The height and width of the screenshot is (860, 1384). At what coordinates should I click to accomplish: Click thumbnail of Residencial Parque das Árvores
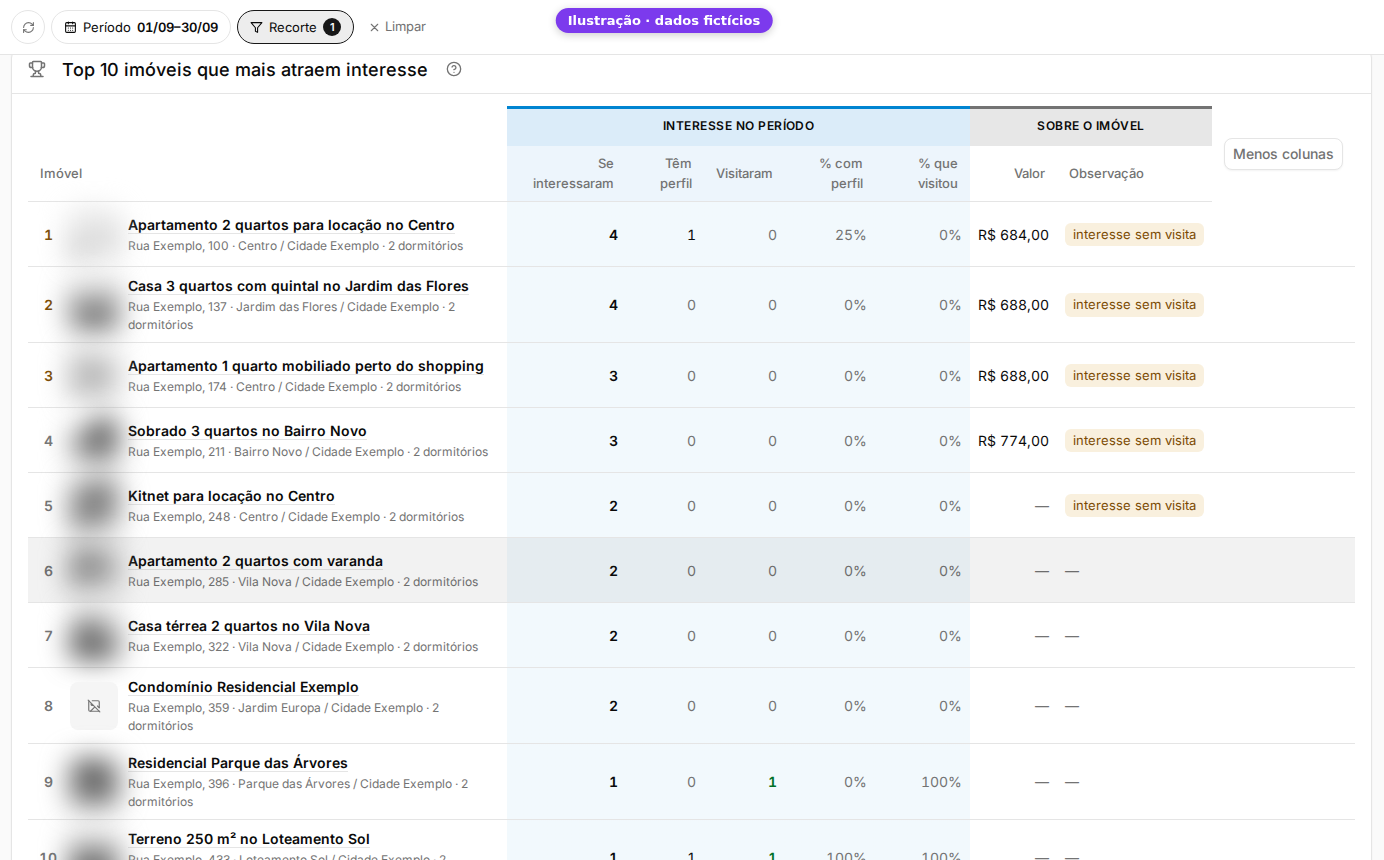(x=94, y=782)
